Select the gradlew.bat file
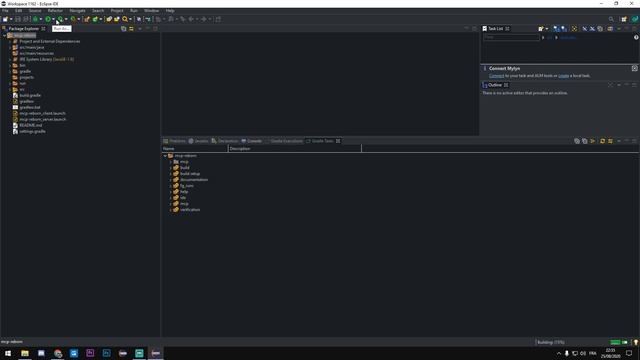Image resolution: width=640 pixels, height=360 pixels. (x=30, y=108)
